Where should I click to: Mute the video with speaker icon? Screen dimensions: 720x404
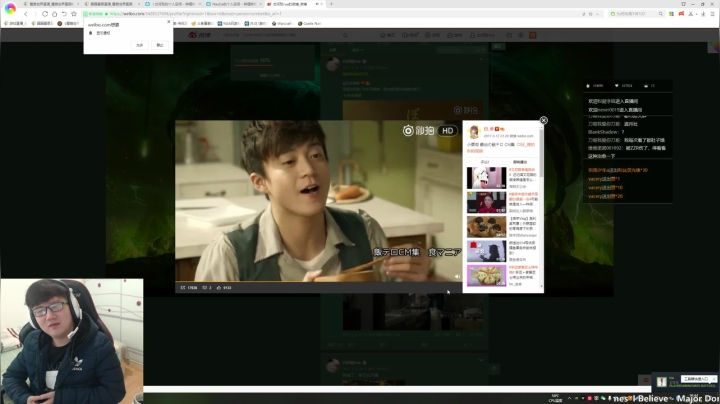point(457,276)
